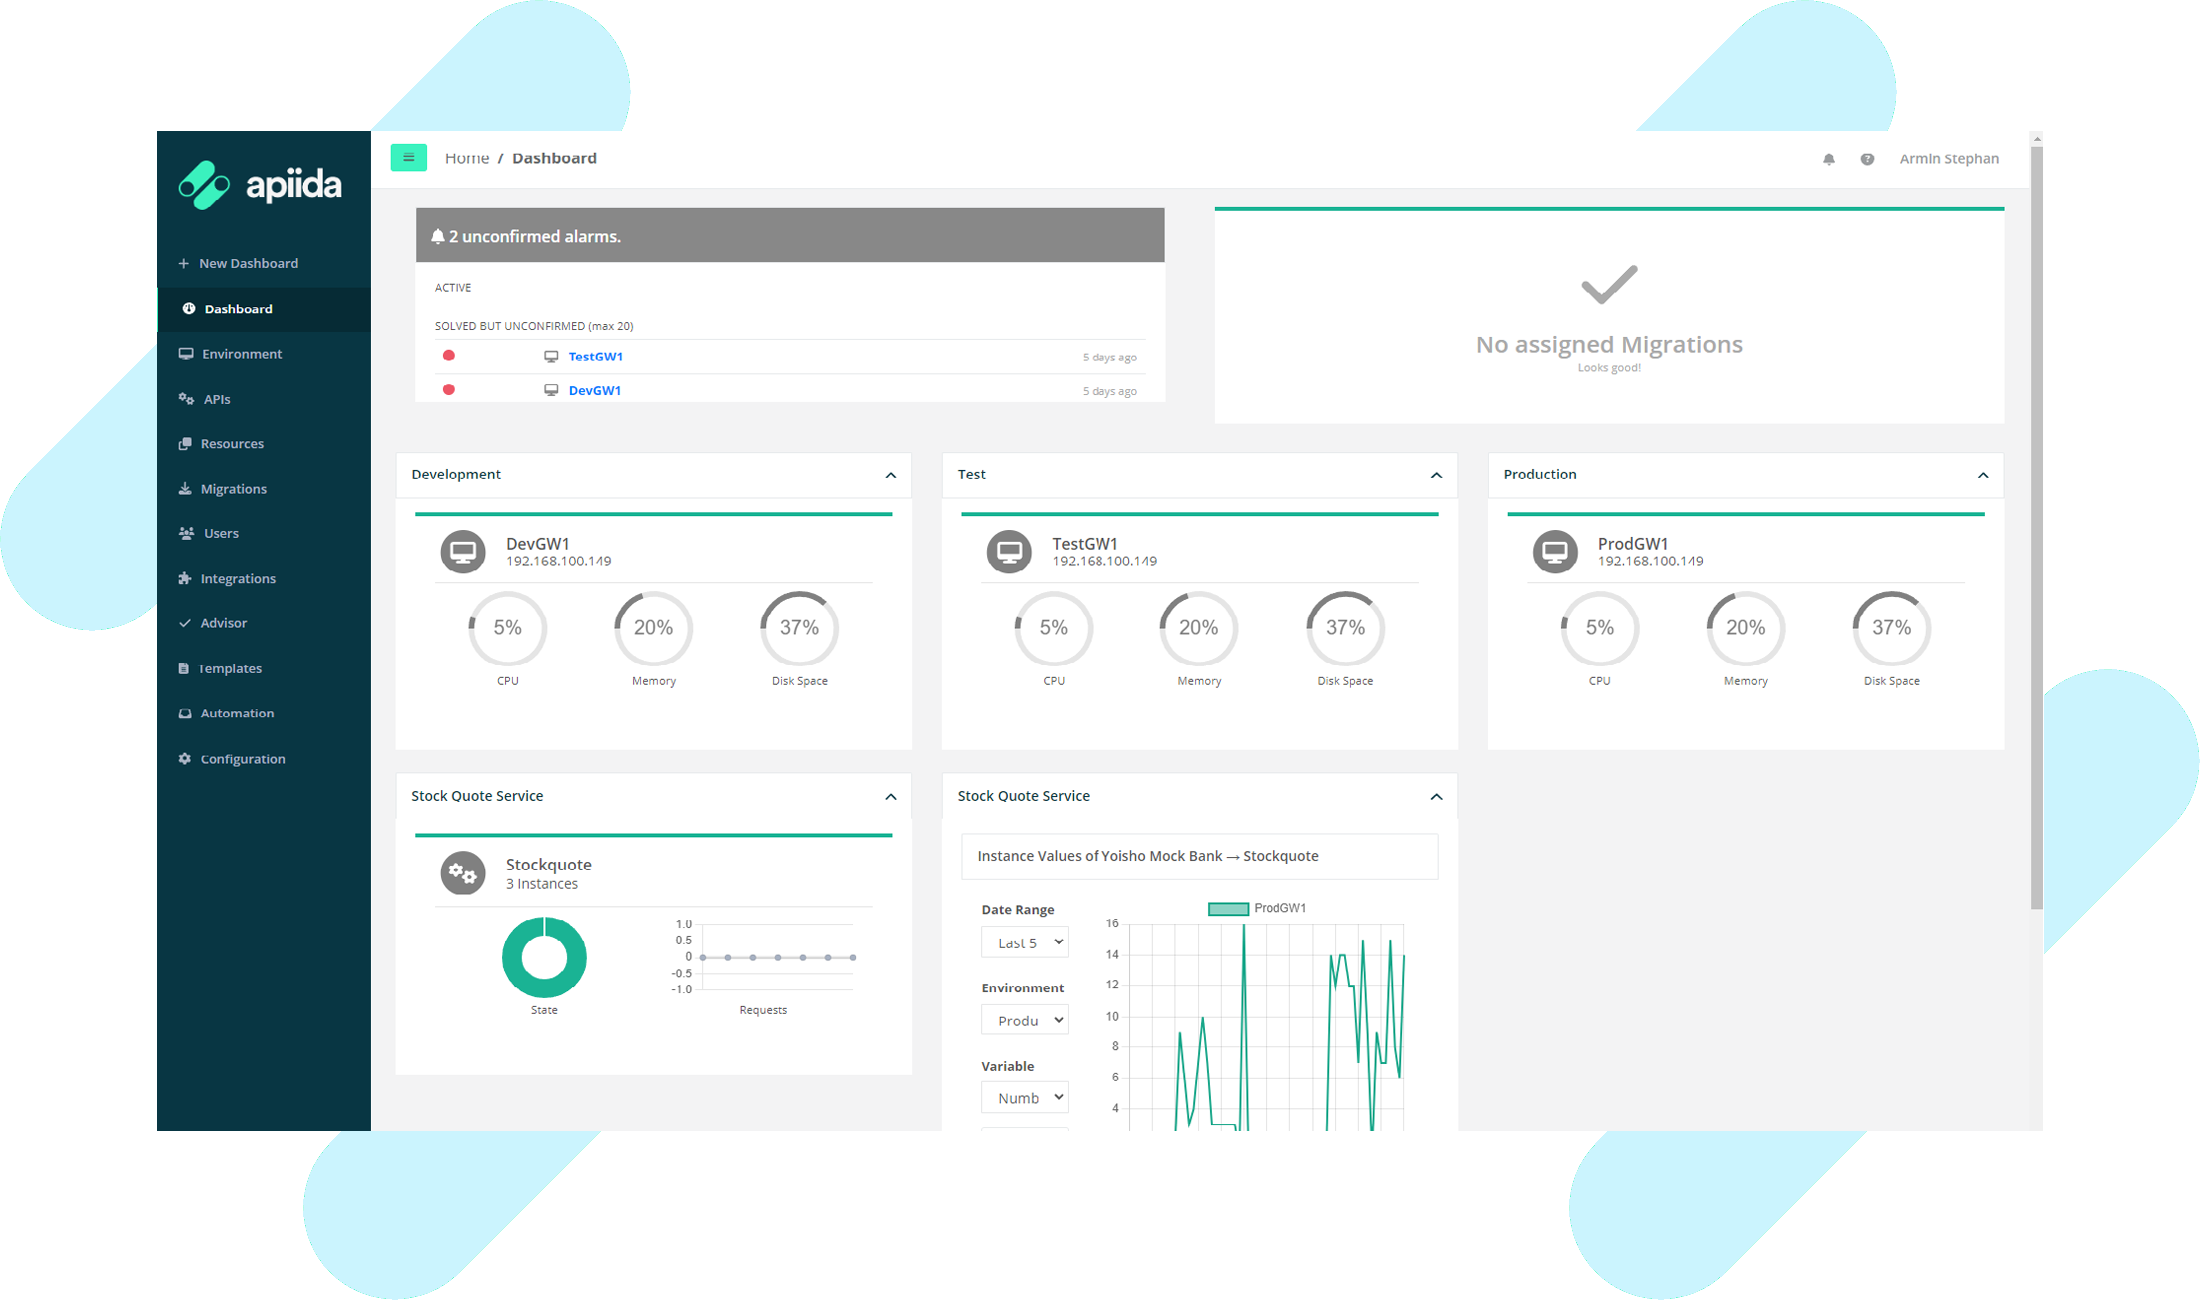The image size is (2200, 1300).
Task: Go to Configuration in sidebar
Action: [x=242, y=759]
